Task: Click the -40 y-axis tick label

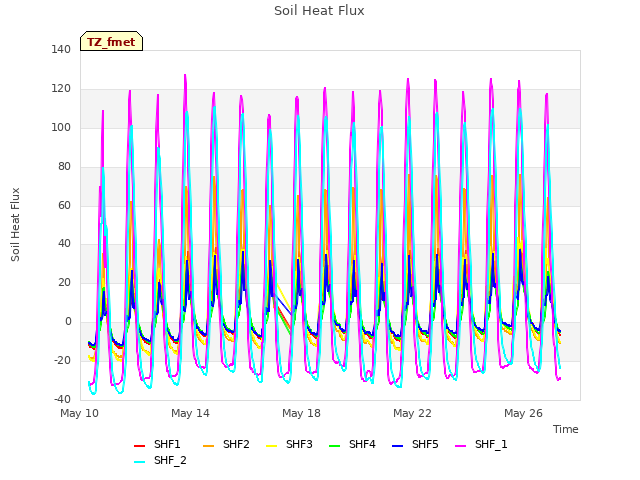Action: click(x=62, y=399)
